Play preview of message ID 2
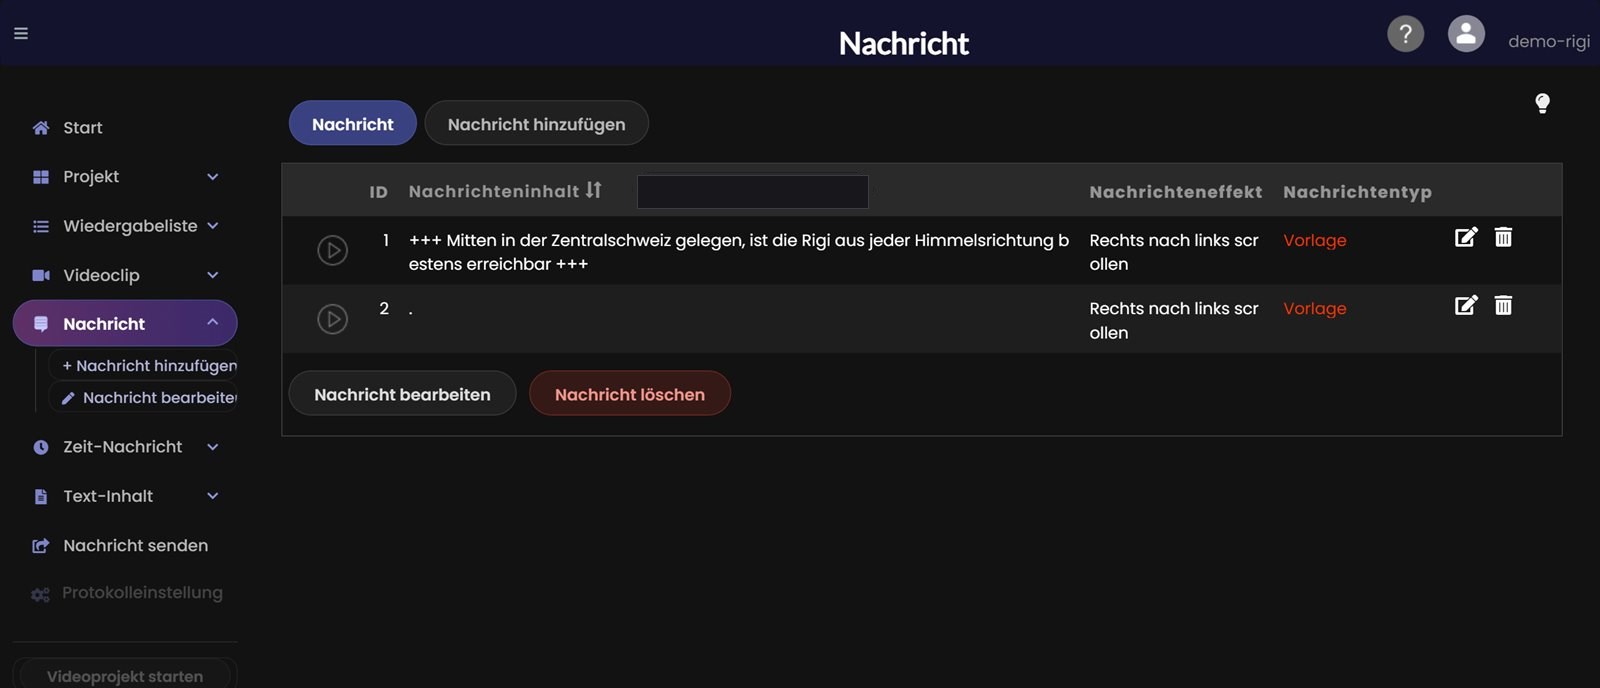1600x688 pixels. [x=332, y=319]
